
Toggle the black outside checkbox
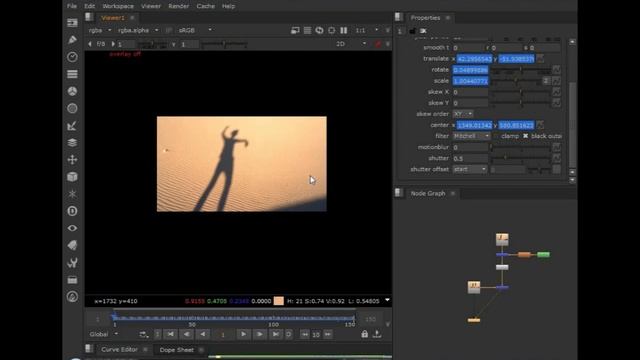pos(525,136)
